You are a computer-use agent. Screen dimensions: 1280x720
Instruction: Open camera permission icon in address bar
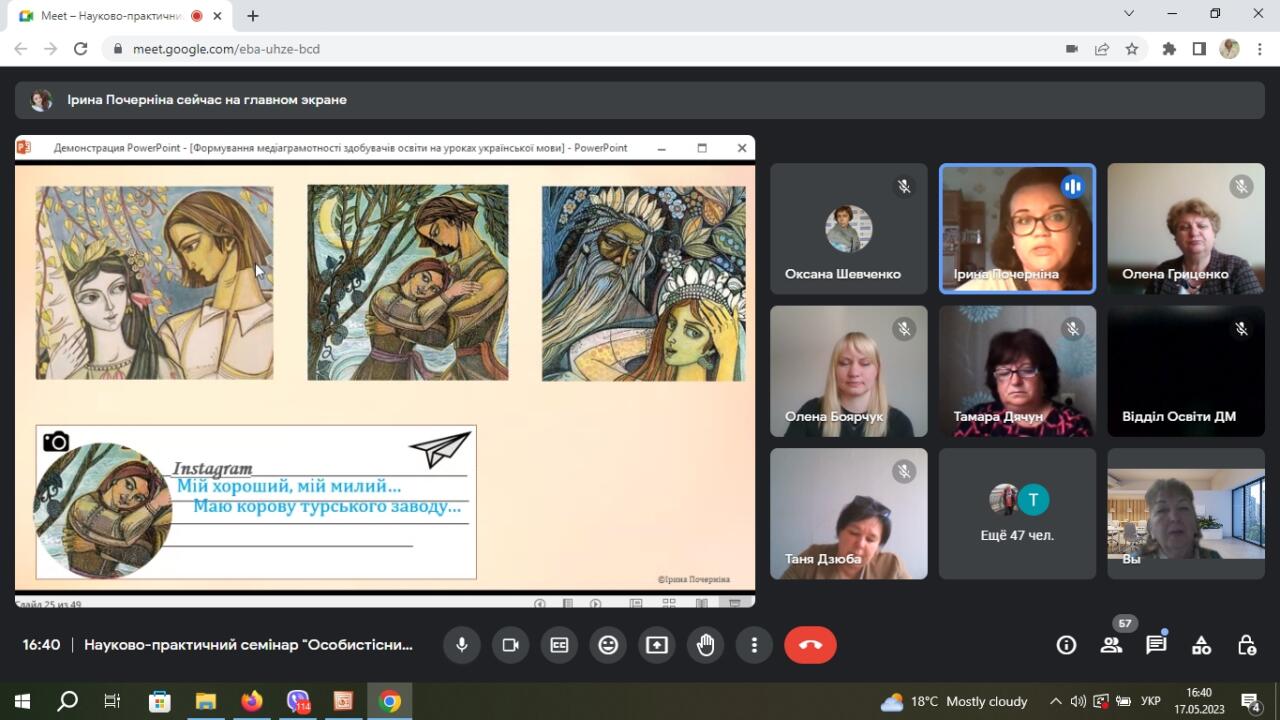pyautogui.click(x=1072, y=48)
